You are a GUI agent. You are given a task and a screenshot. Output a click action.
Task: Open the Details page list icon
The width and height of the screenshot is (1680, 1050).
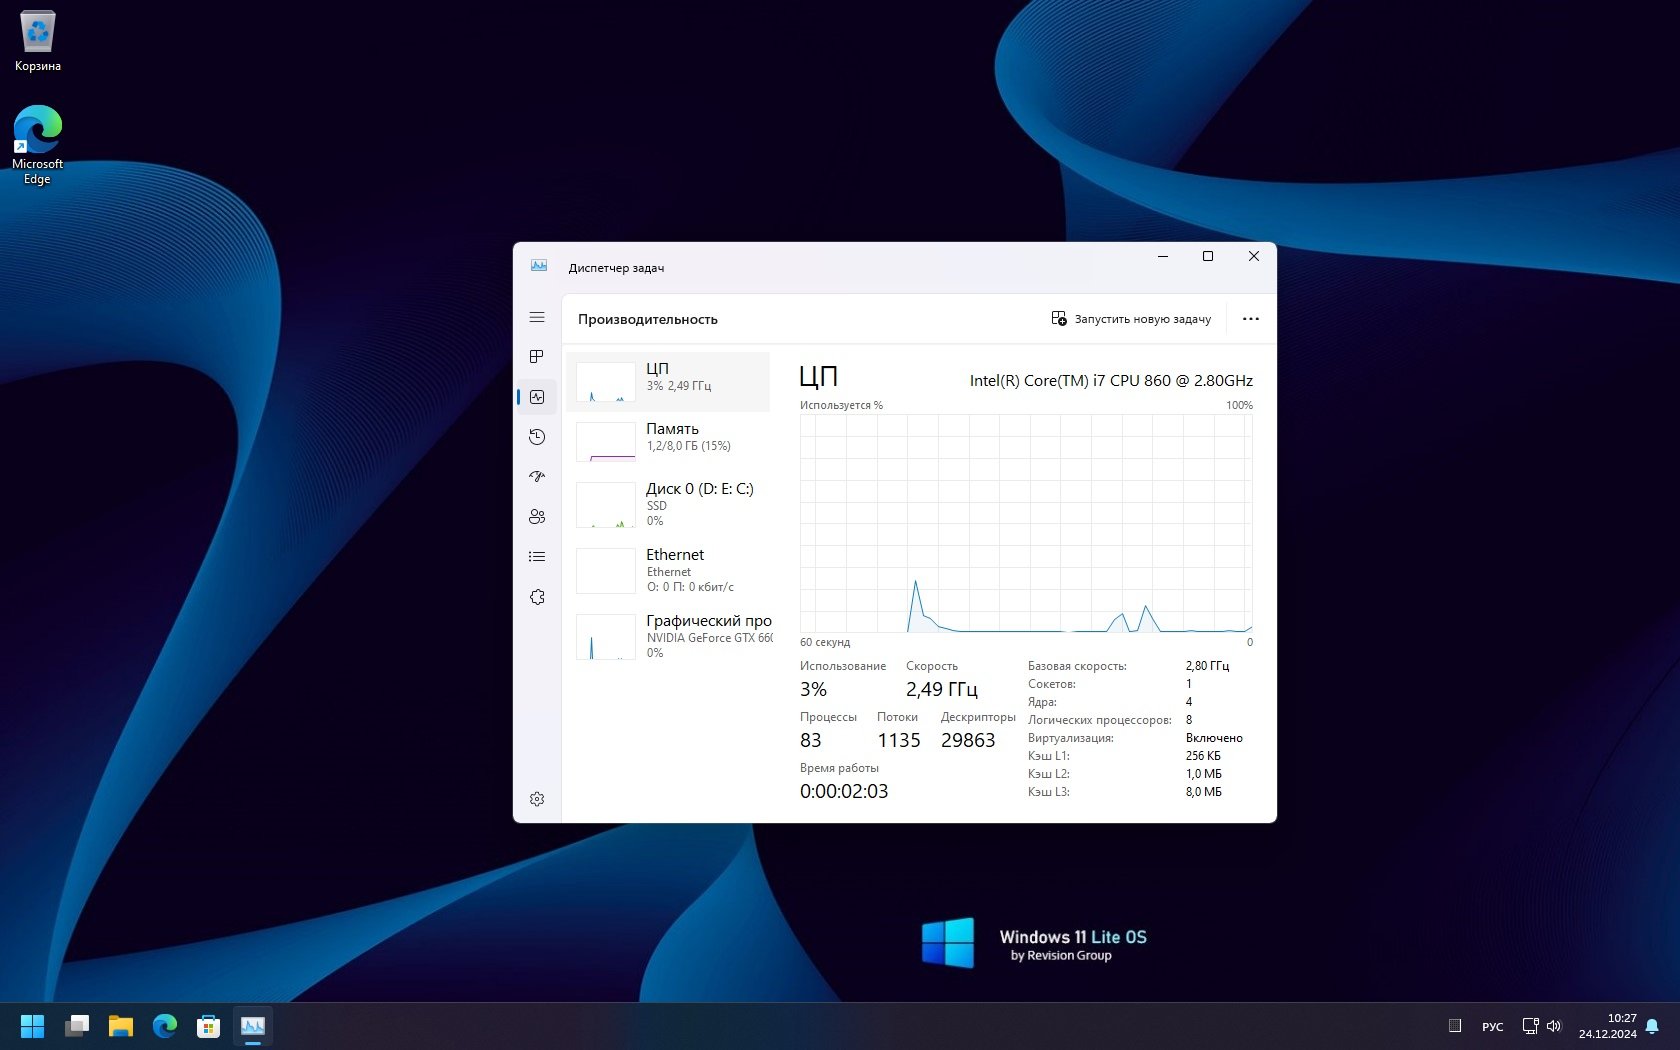click(x=537, y=557)
